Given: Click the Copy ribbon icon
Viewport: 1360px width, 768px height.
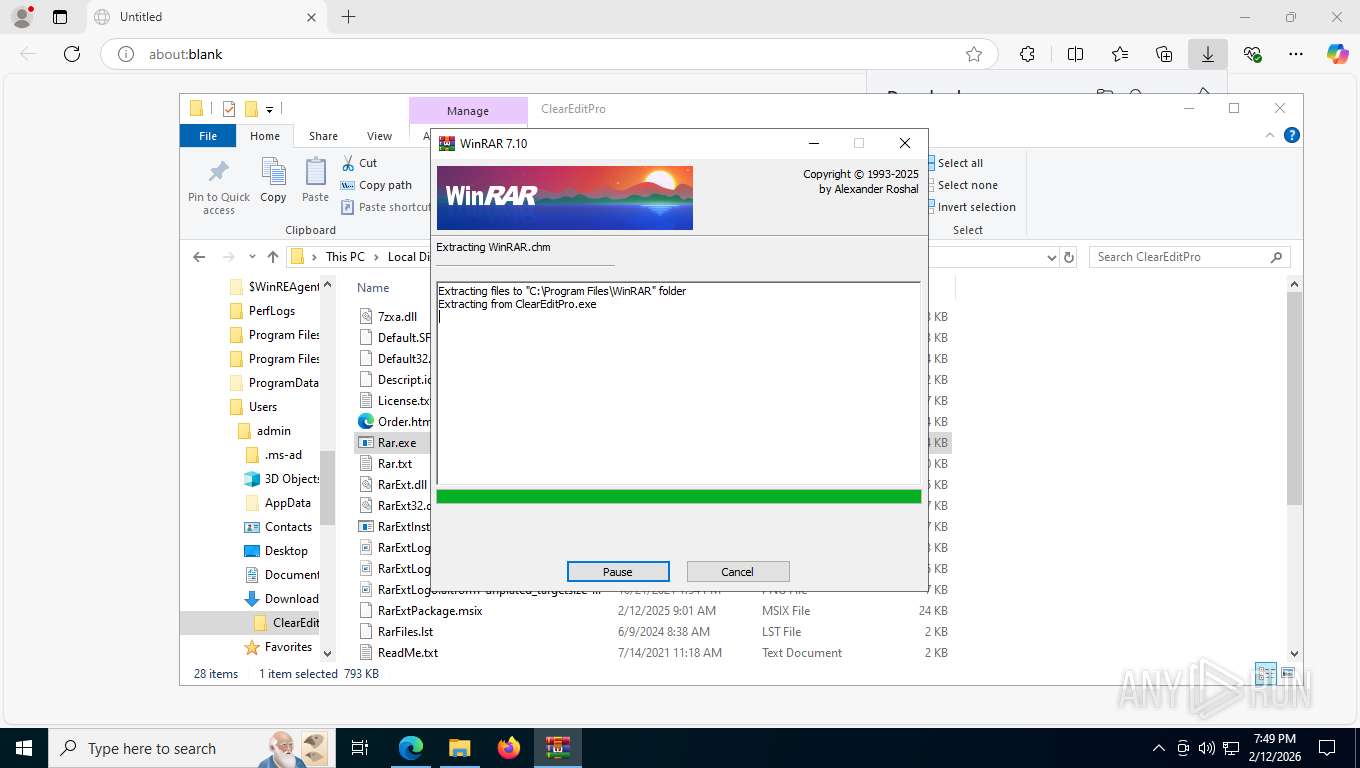Looking at the screenshot, I should [273, 181].
